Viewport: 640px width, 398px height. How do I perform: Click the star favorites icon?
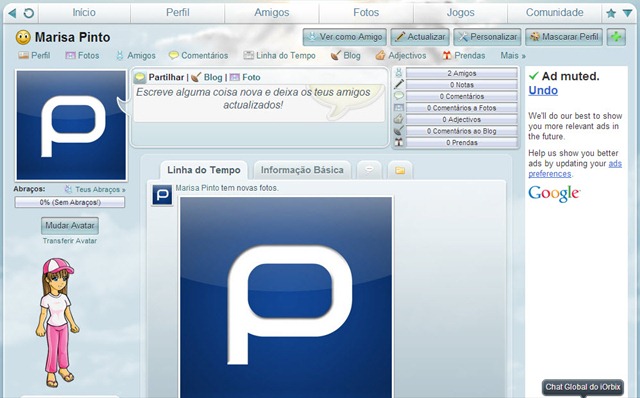click(x=611, y=13)
